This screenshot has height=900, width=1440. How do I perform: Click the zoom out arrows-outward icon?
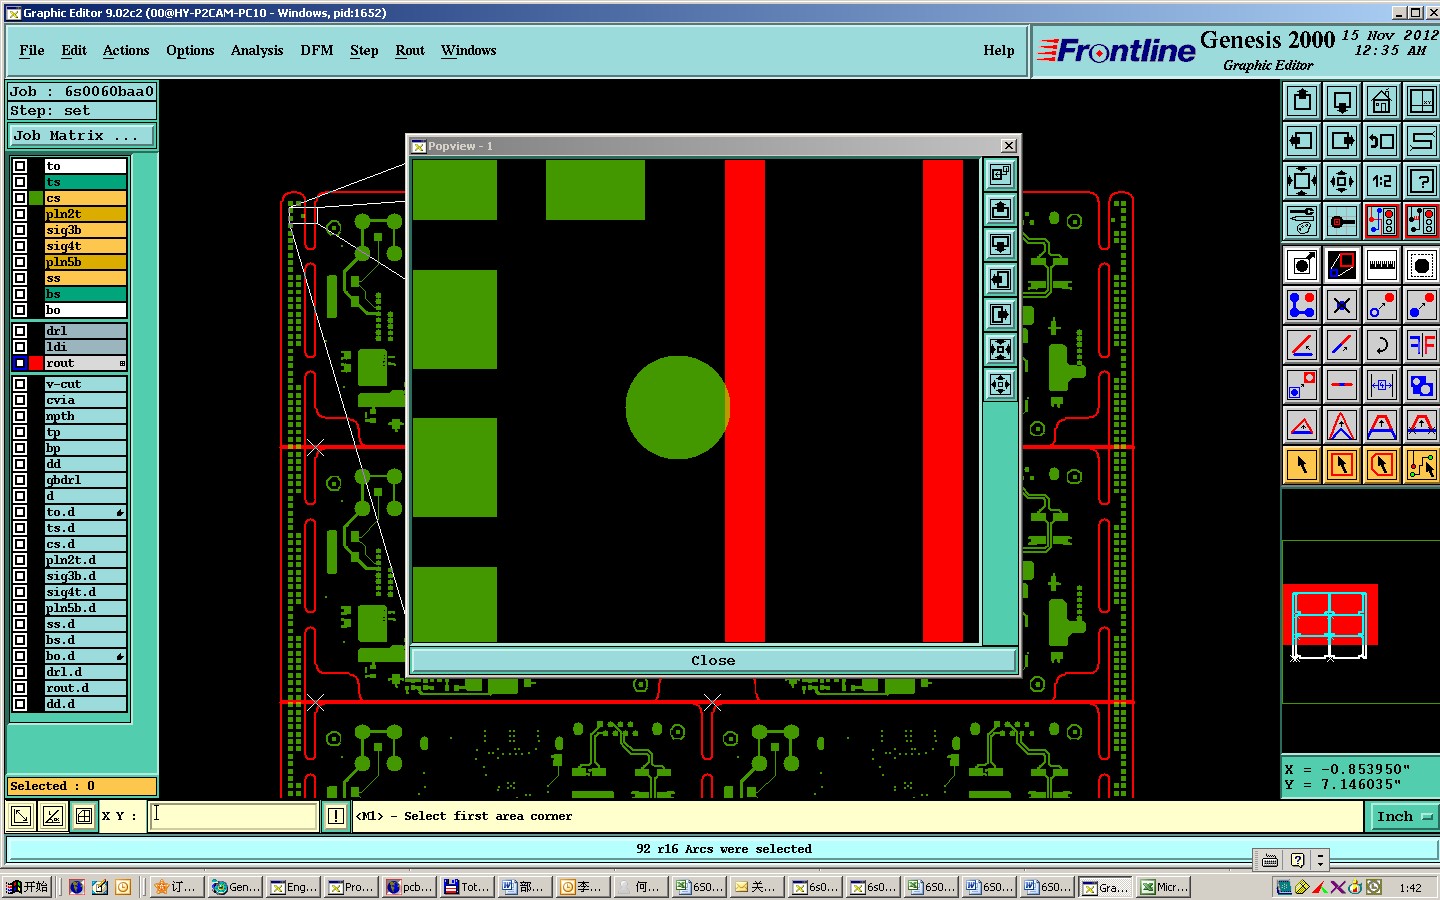1342,181
